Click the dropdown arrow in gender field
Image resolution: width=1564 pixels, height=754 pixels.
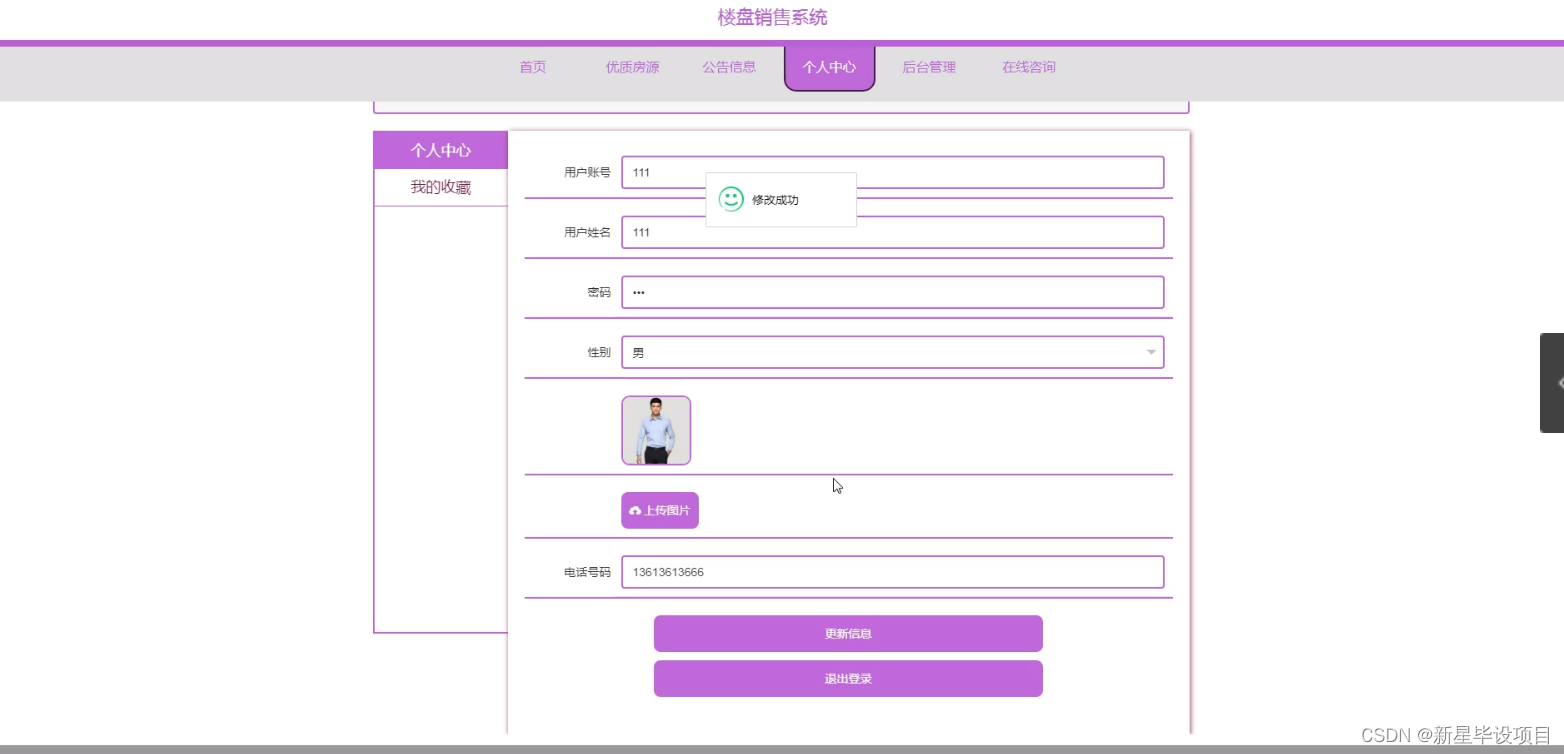click(1150, 352)
